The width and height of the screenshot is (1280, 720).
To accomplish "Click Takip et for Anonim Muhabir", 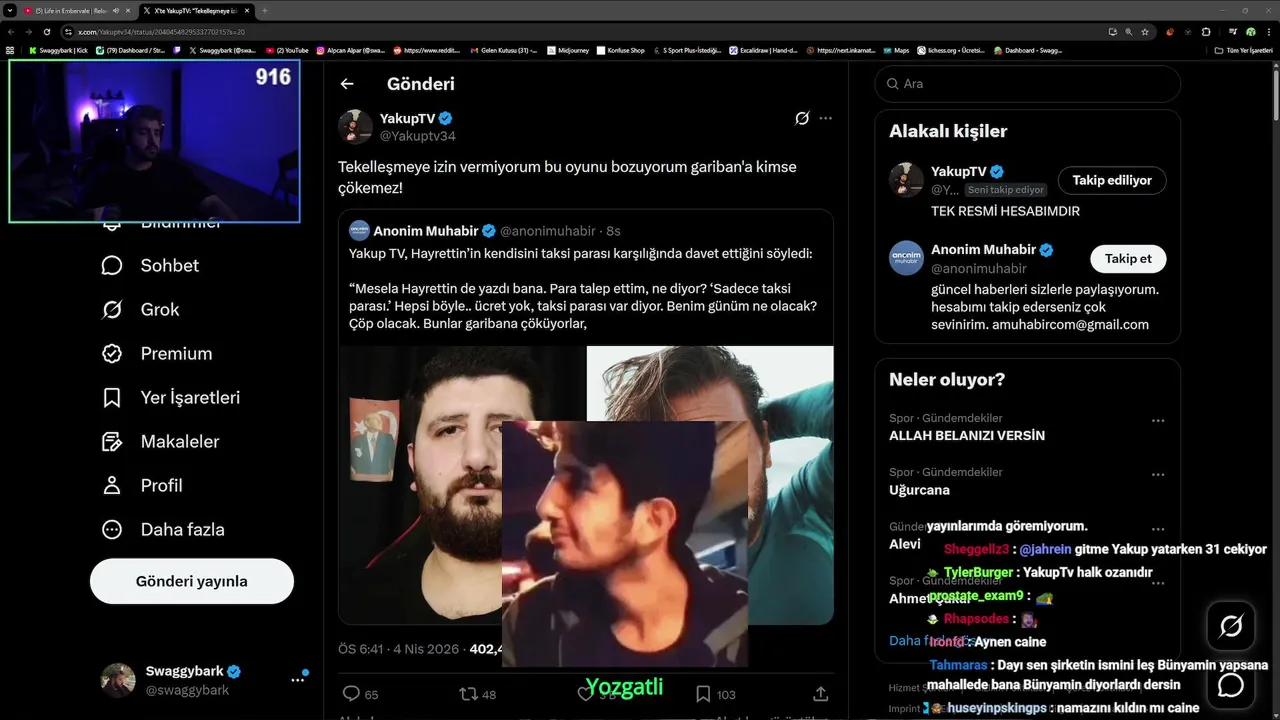I will [1128, 258].
